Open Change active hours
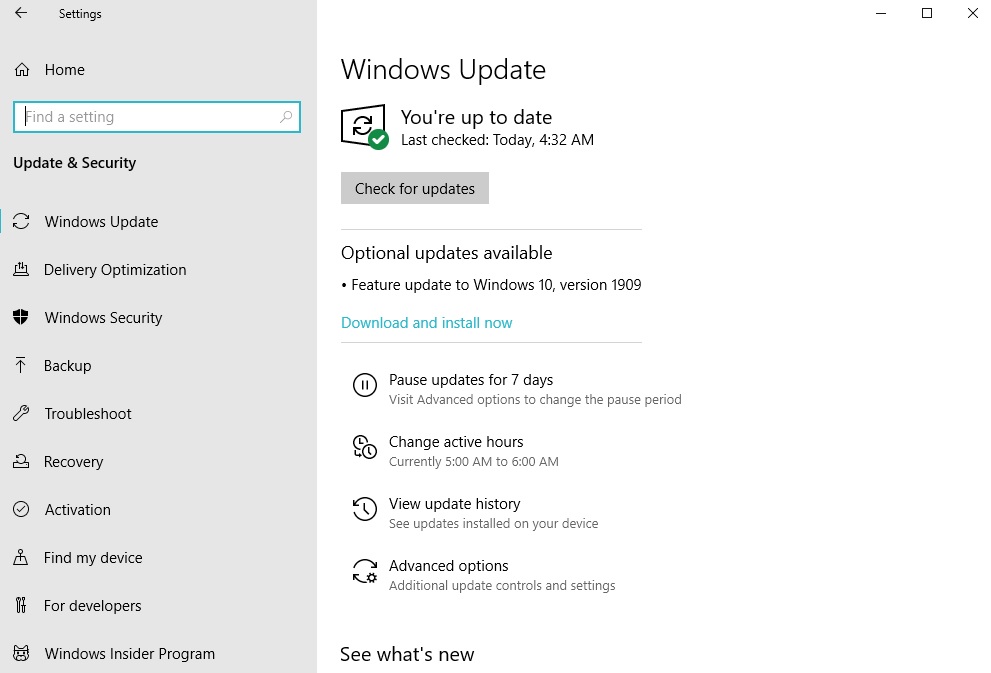991x673 pixels. (x=456, y=442)
